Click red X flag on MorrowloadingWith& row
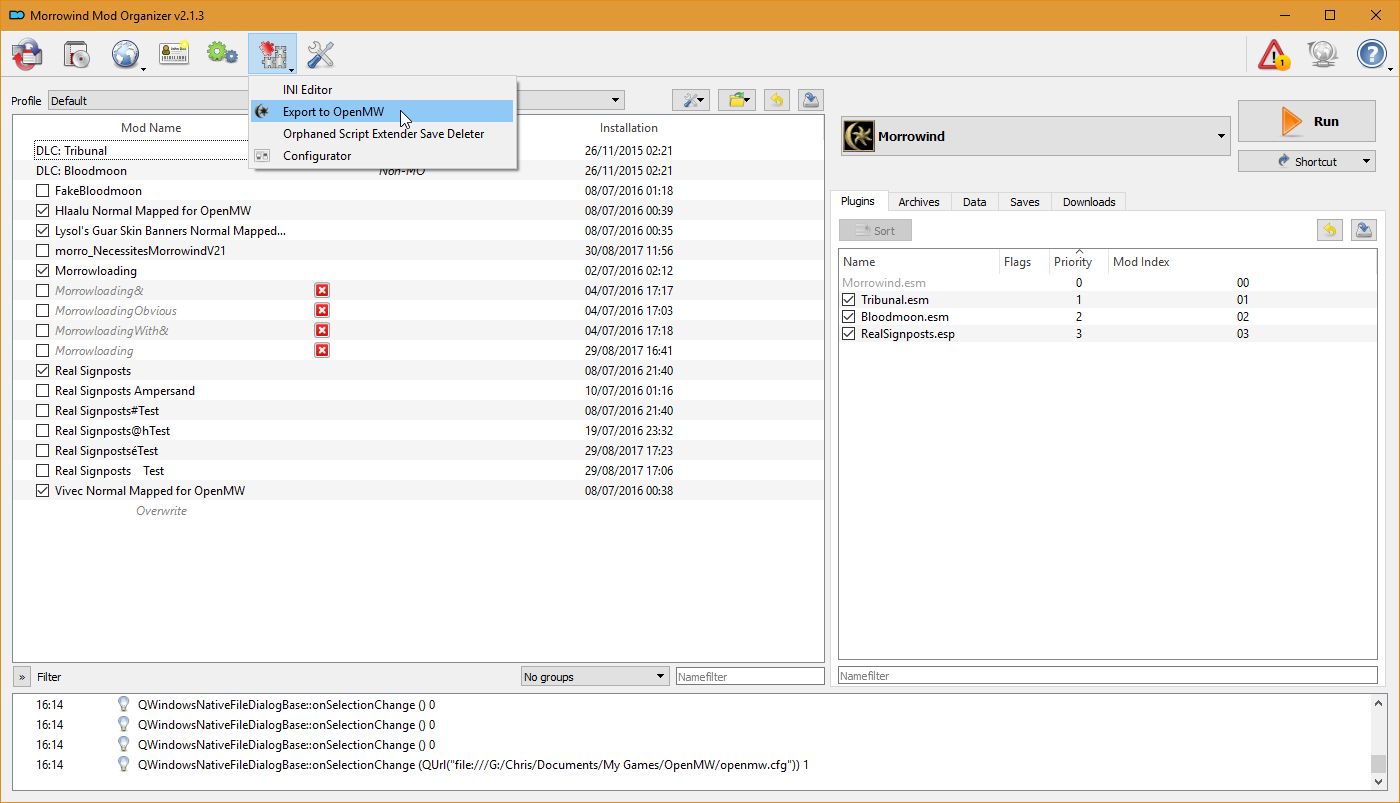The width and height of the screenshot is (1400, 803). point(322,330)
